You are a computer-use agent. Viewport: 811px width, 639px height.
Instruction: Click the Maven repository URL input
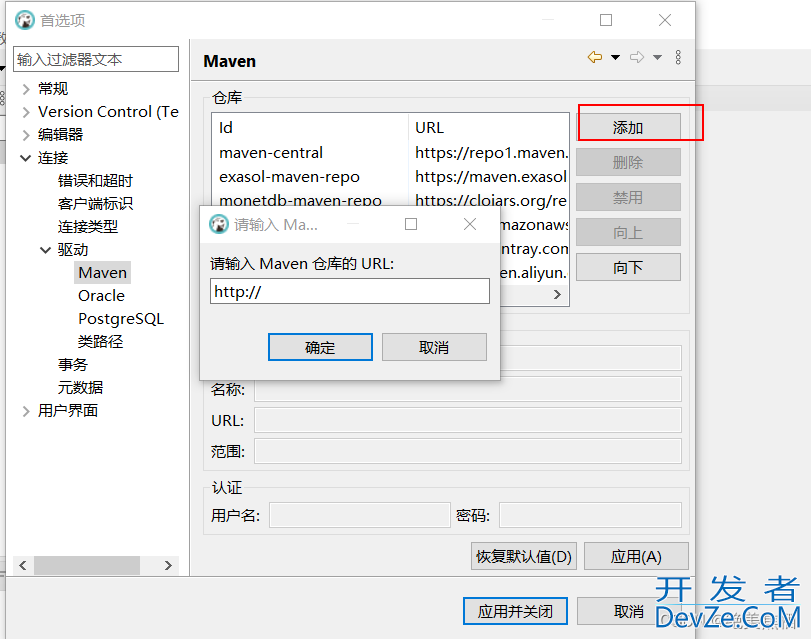[350, 291]
